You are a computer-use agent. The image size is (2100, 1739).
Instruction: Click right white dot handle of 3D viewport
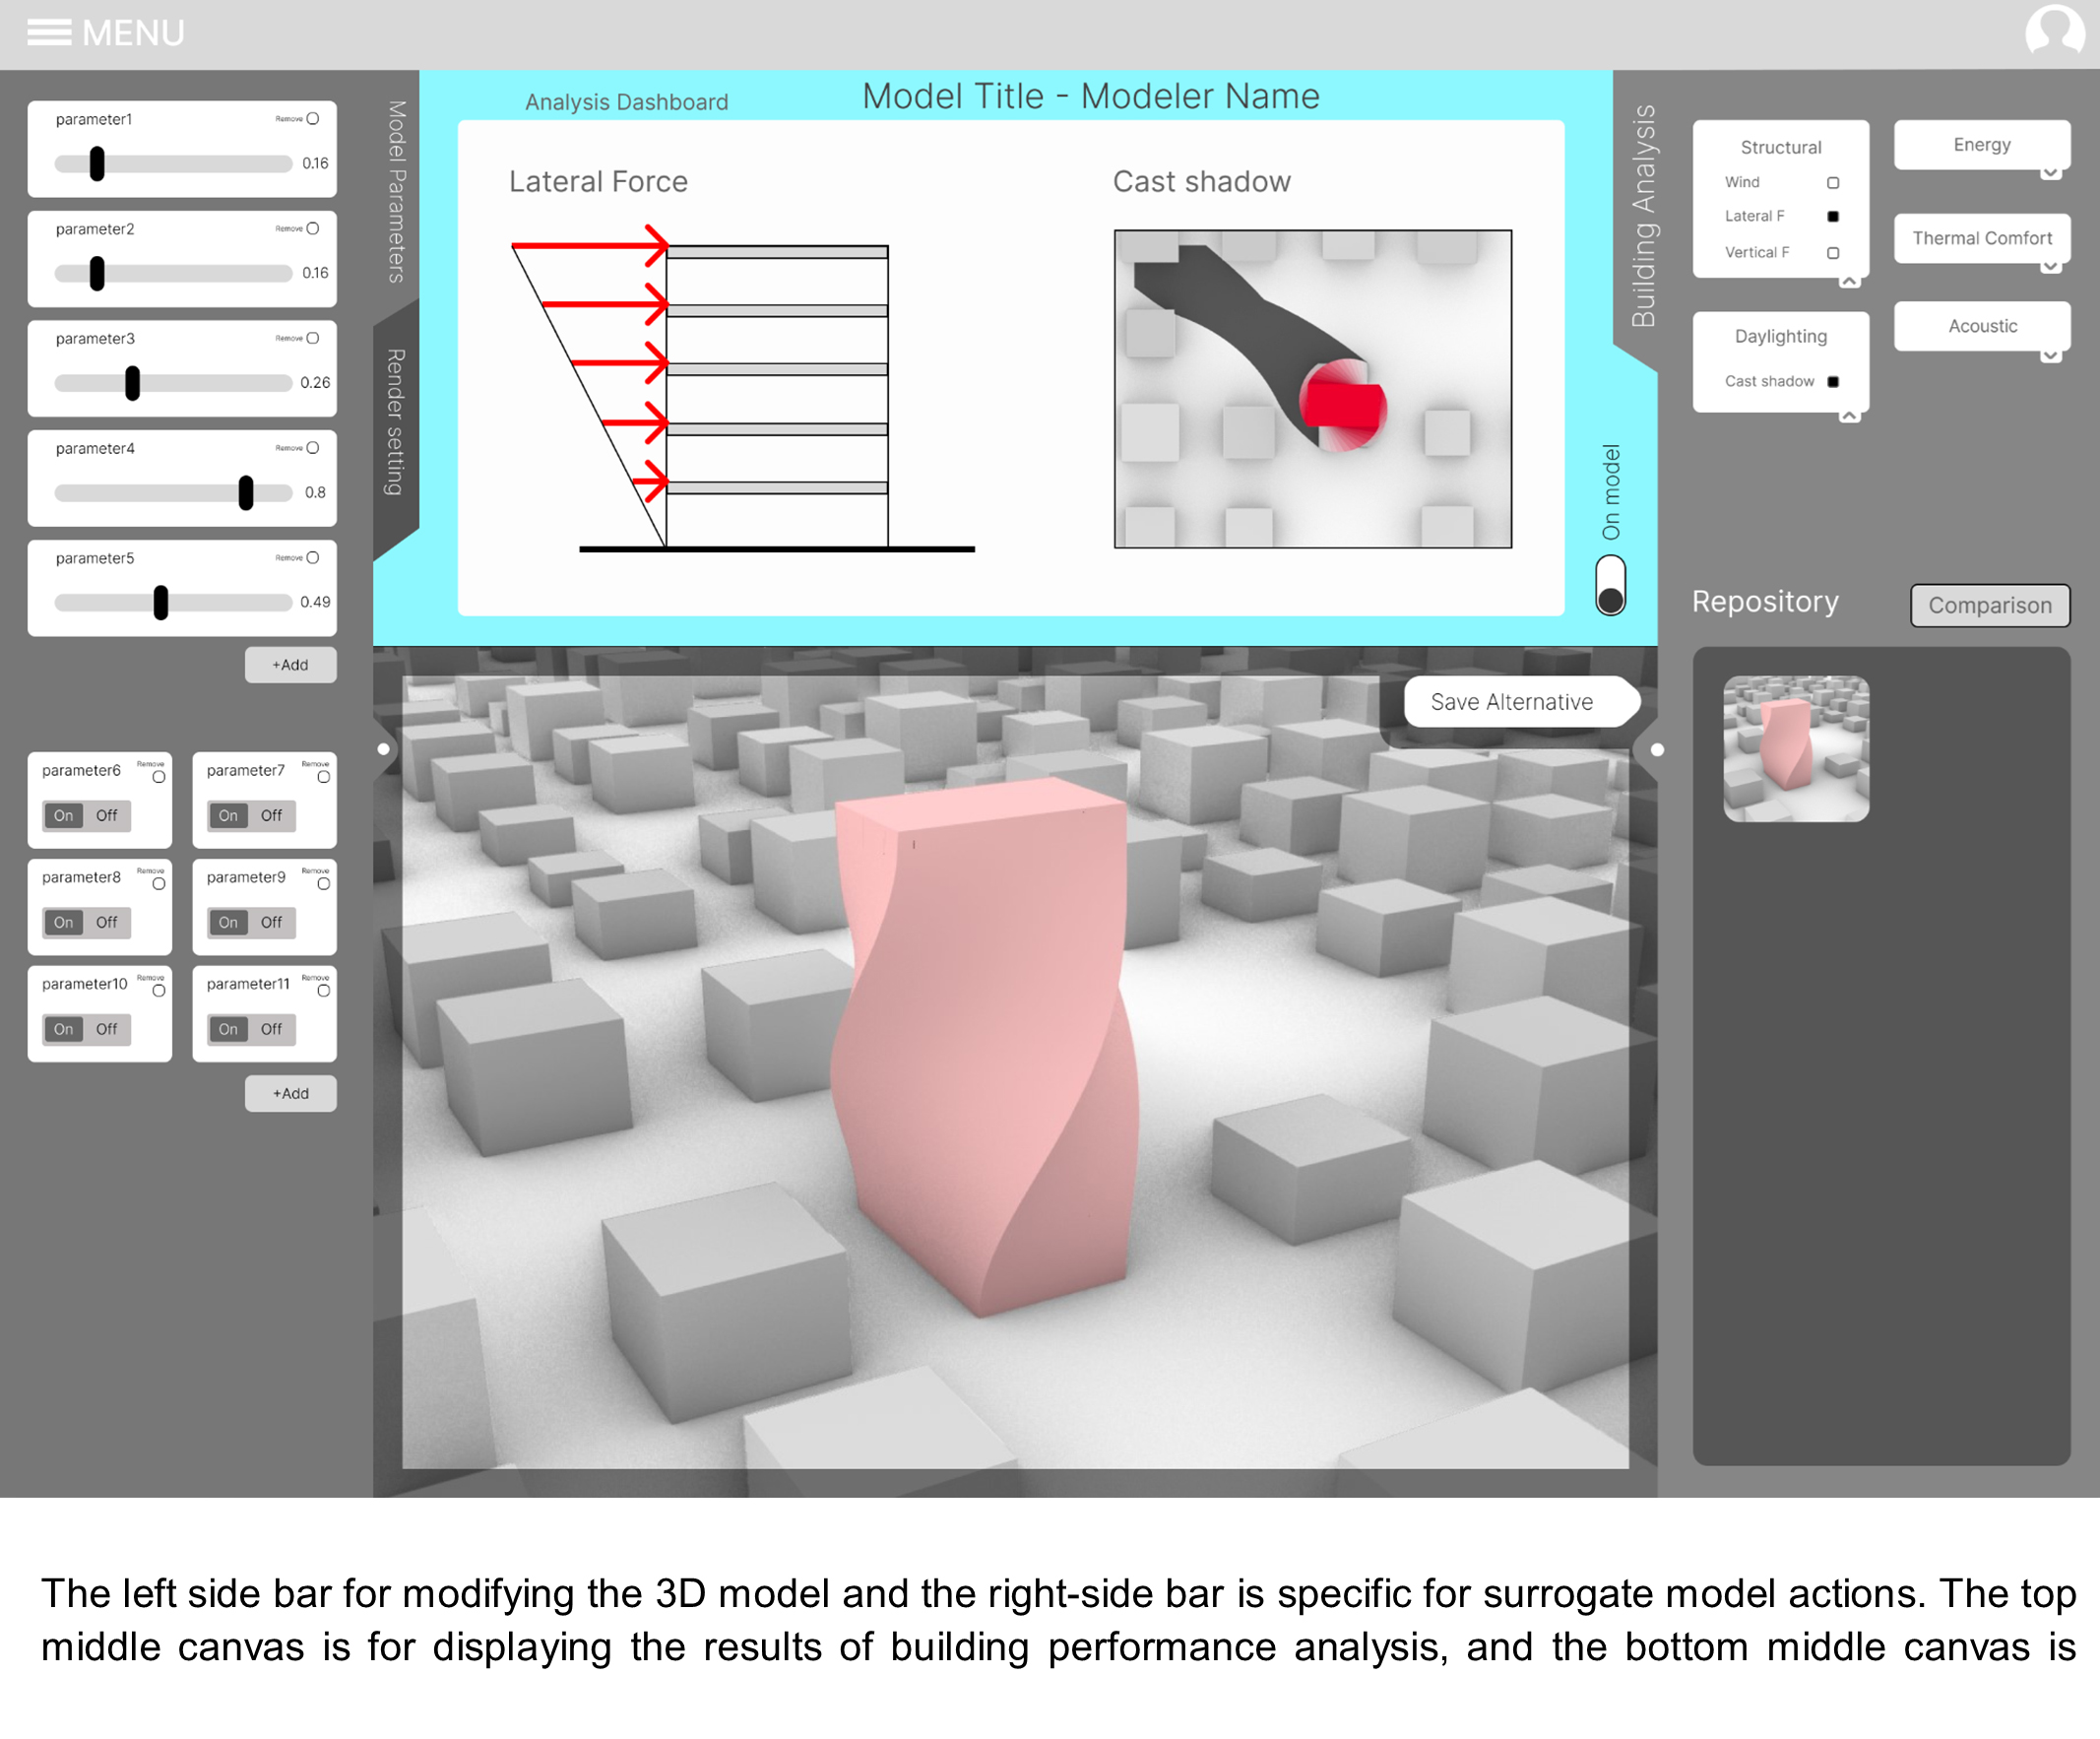(1657, 750)
